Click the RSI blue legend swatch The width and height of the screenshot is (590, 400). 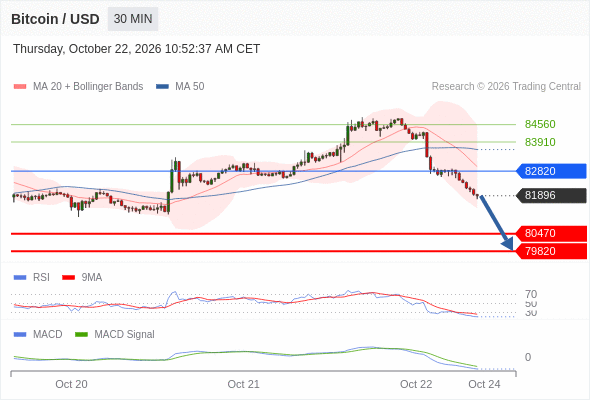20,278
